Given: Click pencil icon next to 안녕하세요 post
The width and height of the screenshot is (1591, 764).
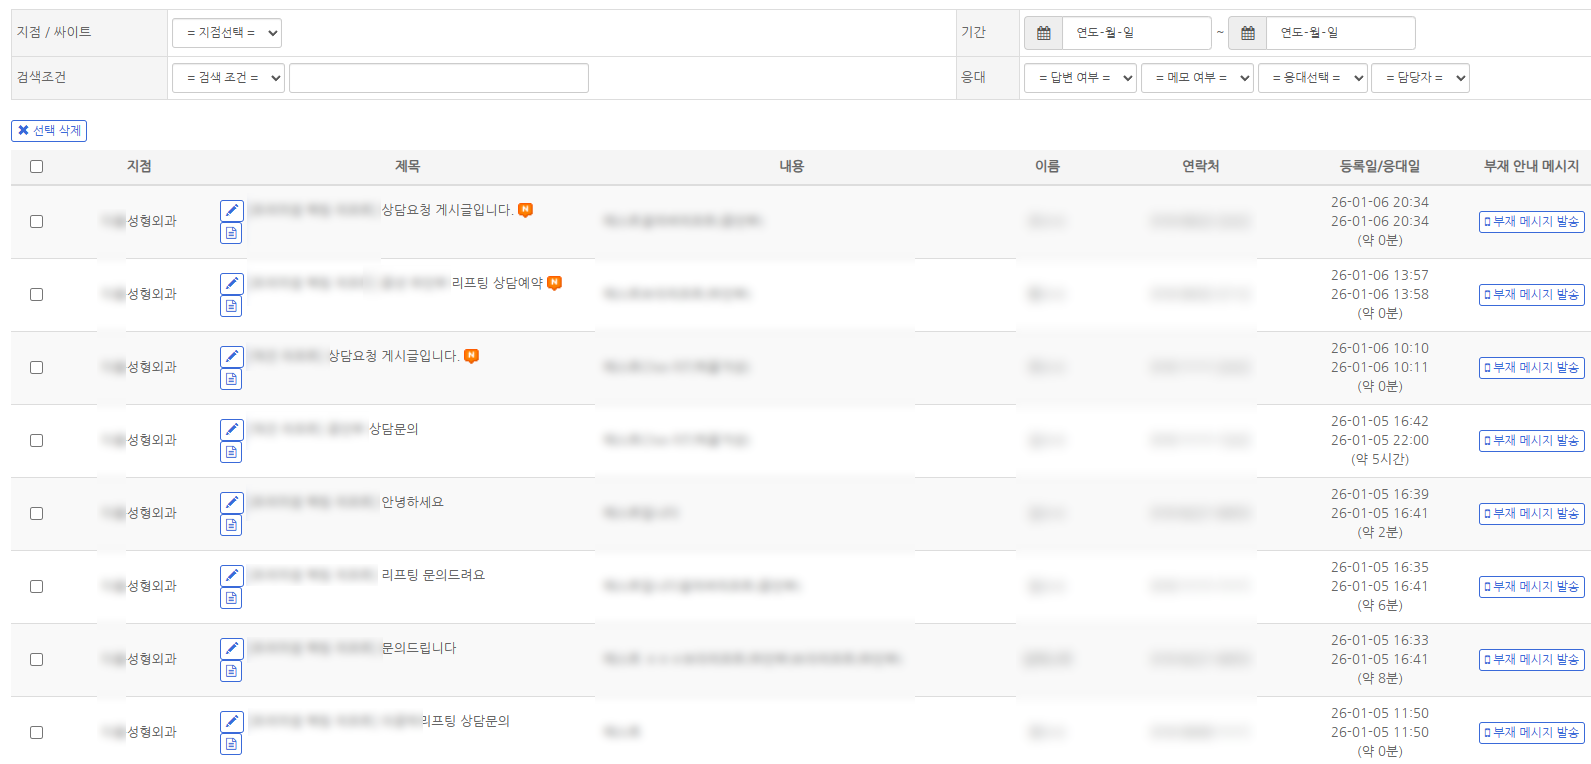Looking at the screenshot, I should [231, 502].
